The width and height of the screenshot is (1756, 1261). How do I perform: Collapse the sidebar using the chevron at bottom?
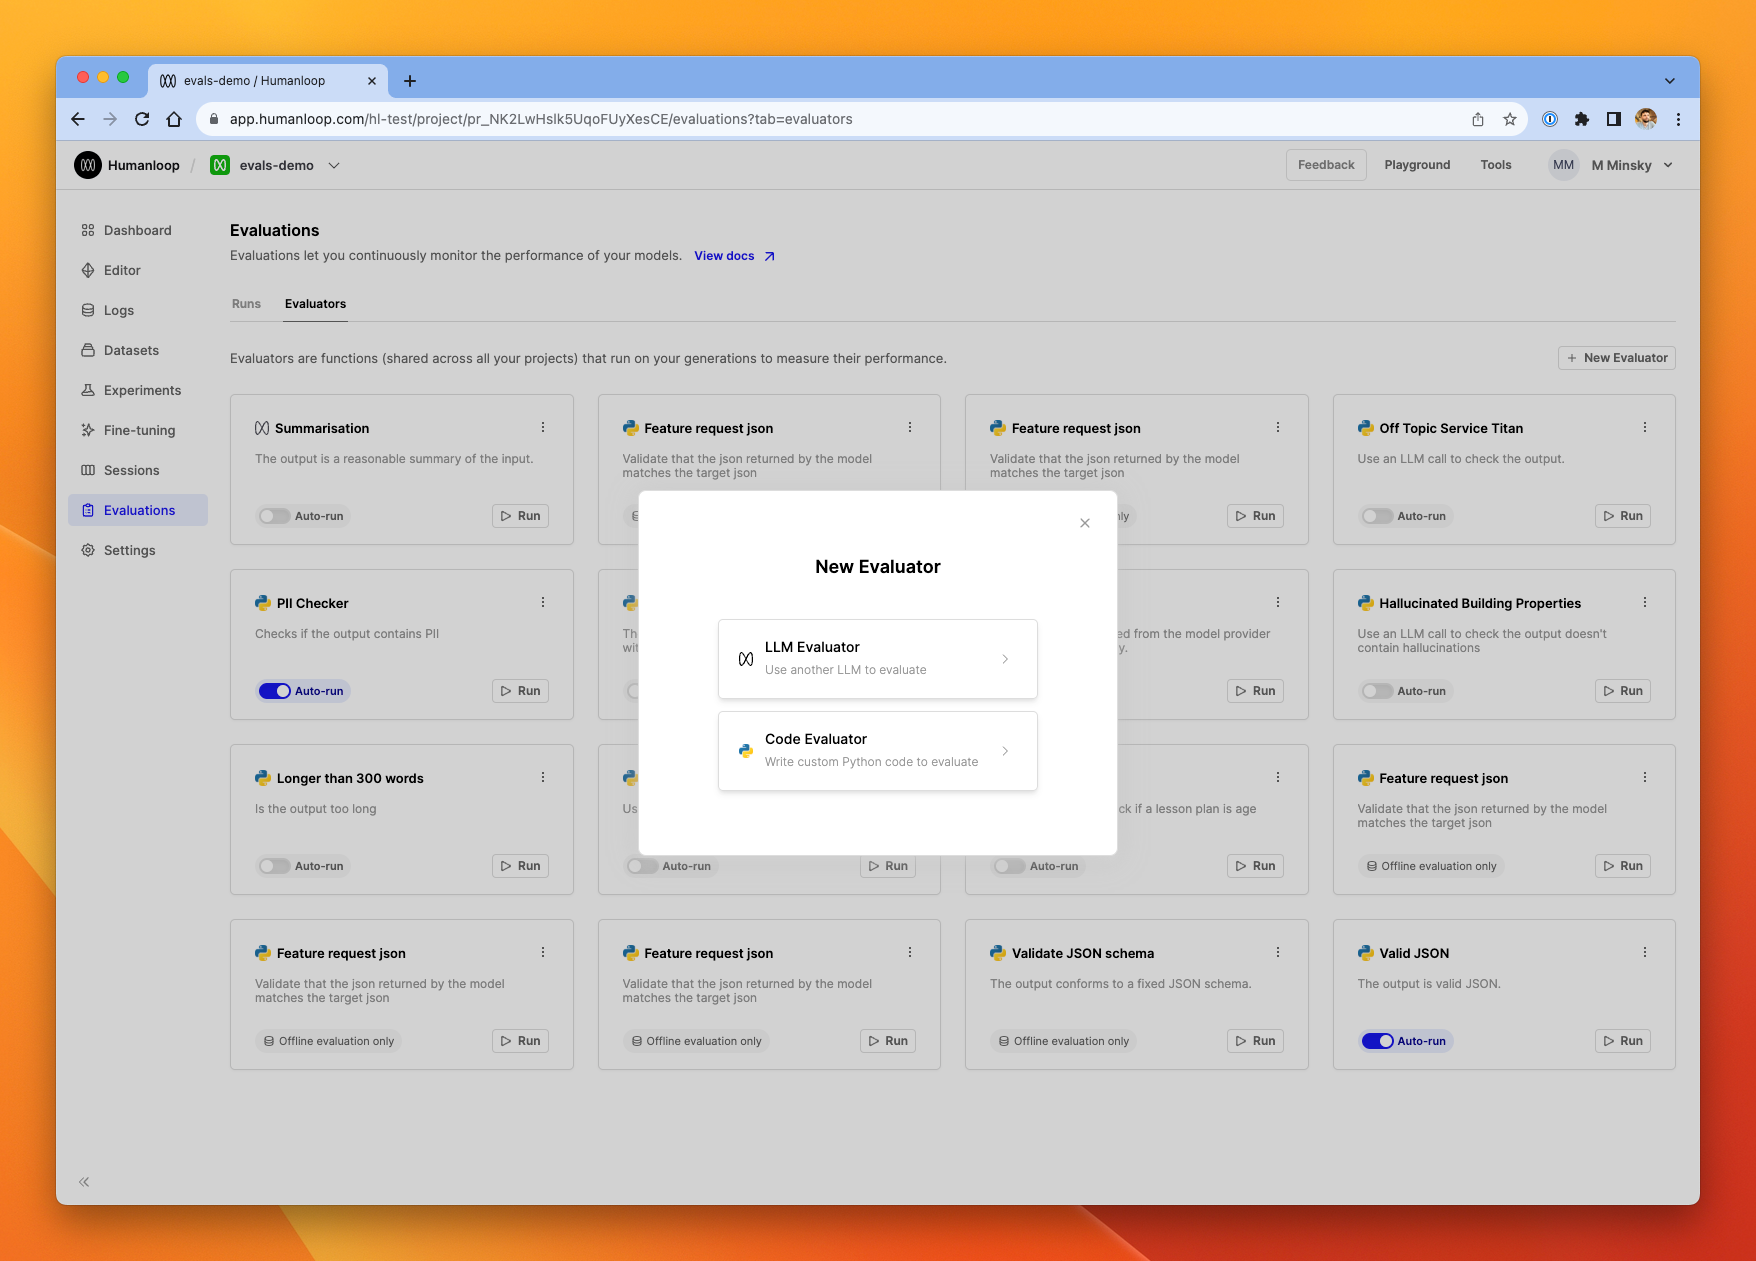point(84,1181)
